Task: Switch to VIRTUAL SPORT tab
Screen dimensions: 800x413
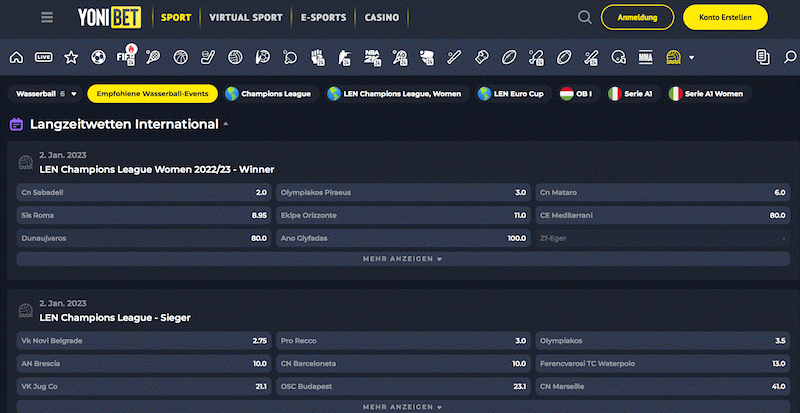Action: (246, 18)
